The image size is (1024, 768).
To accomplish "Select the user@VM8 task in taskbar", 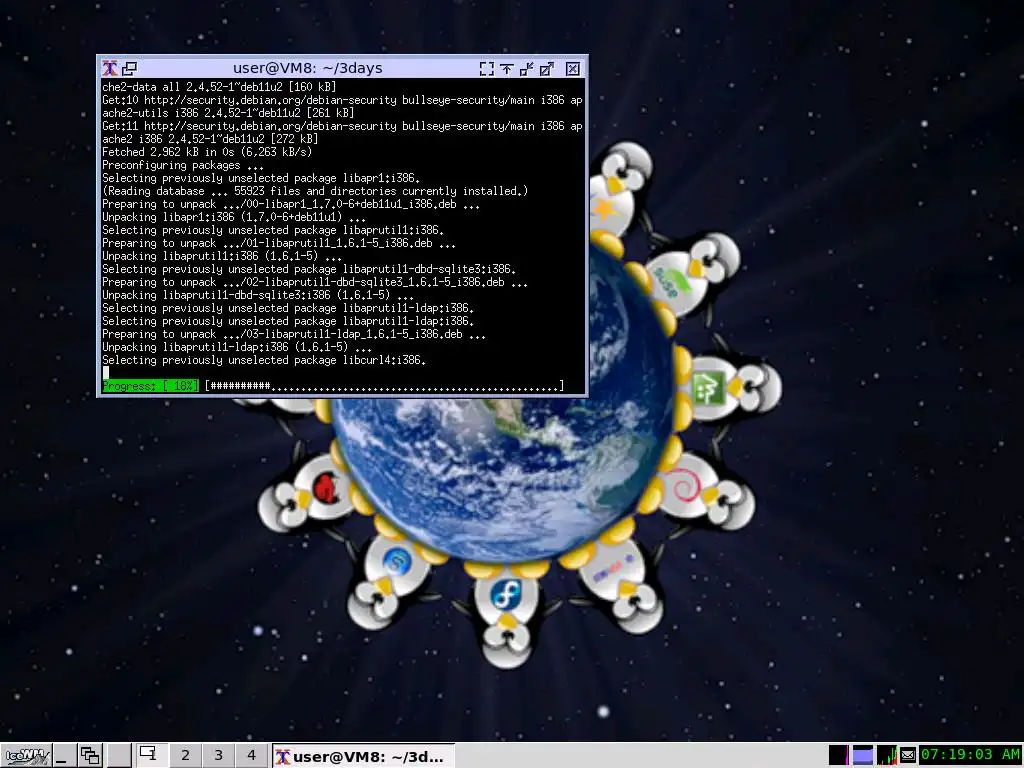I will (362, 756).
